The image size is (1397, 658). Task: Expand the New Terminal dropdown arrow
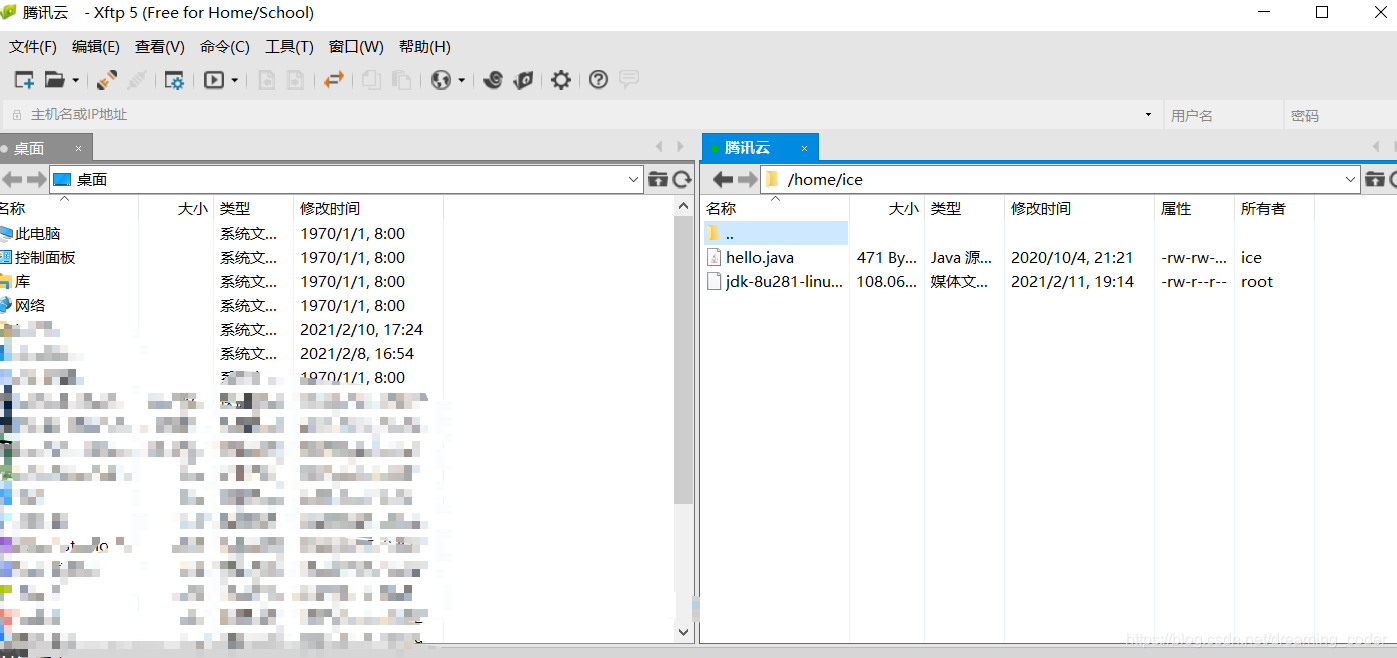tap(235, 81)
